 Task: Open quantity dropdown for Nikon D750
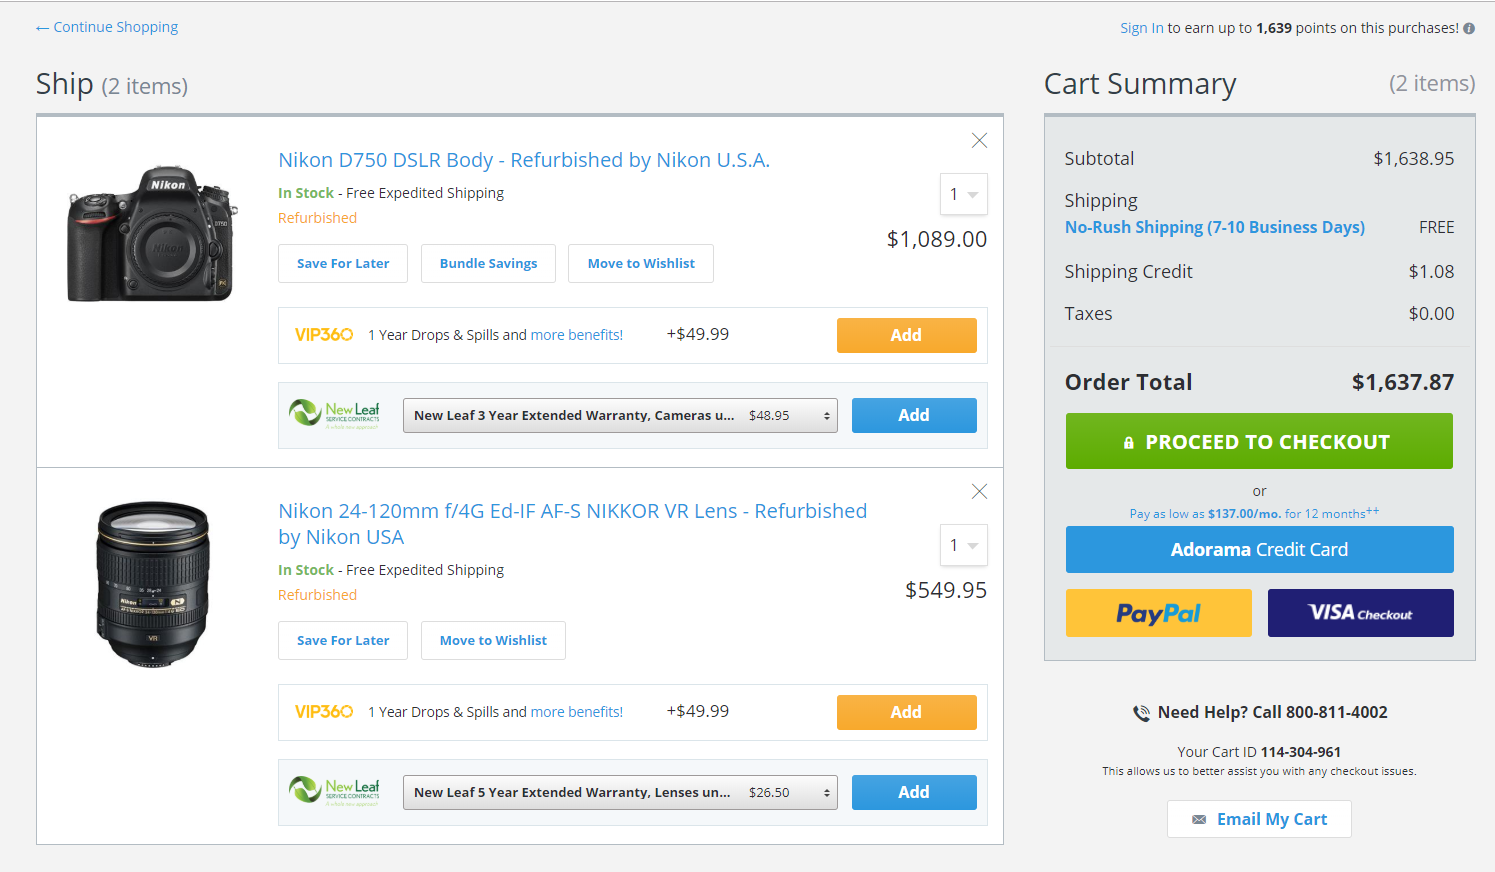pos(963,194)
